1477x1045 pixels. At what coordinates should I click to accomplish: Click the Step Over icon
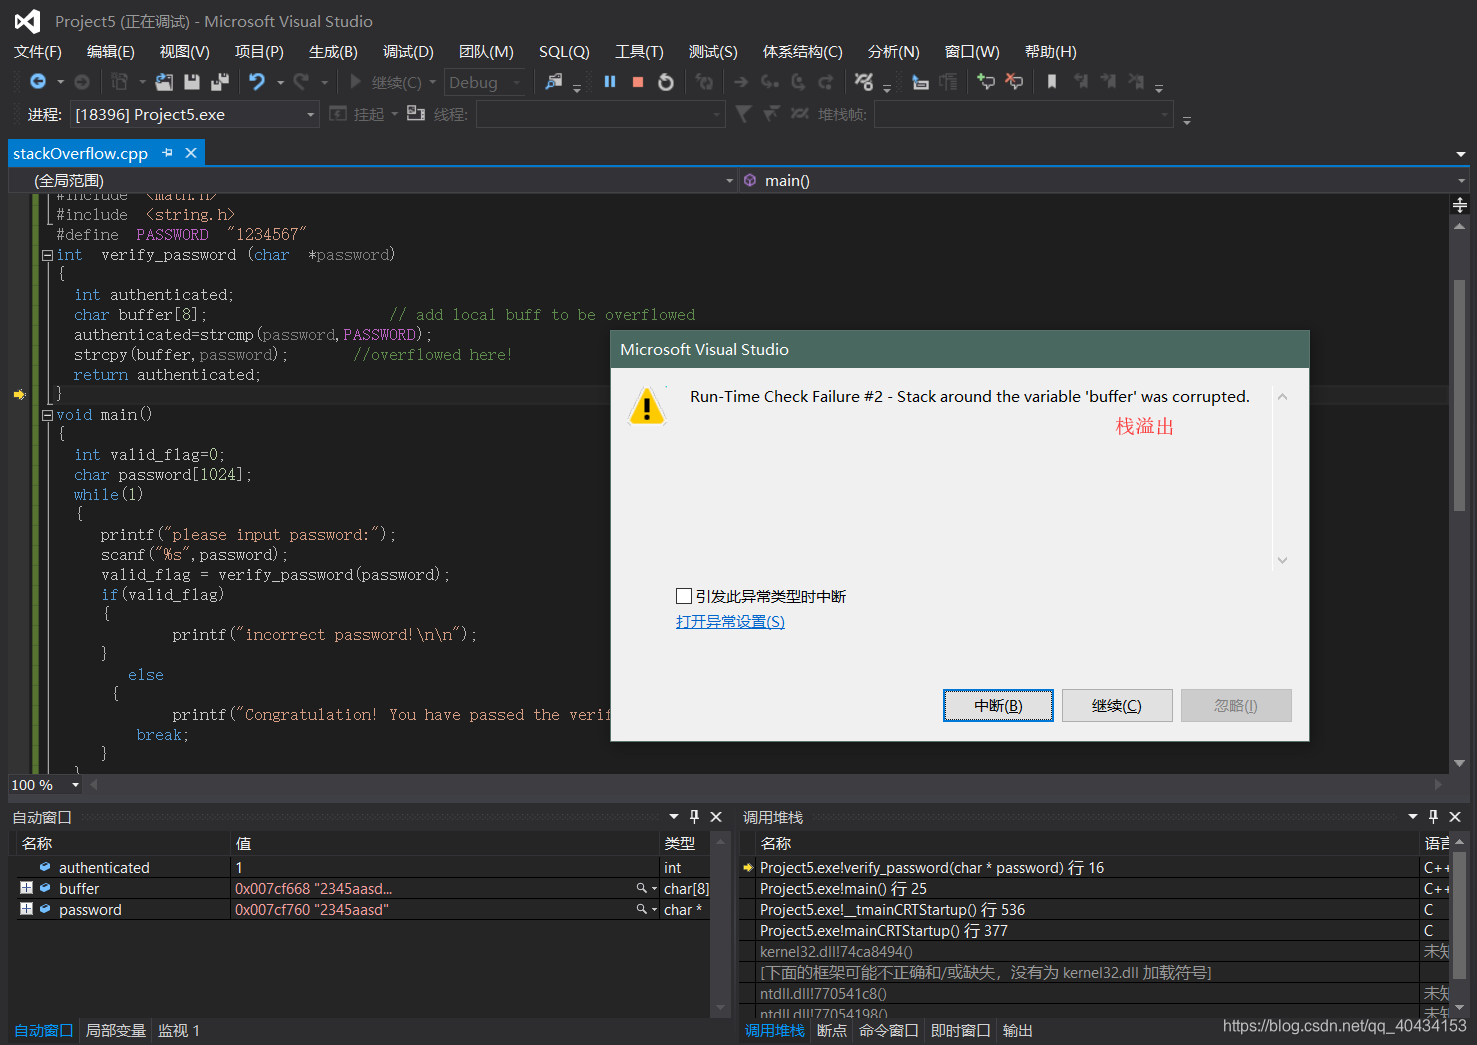(798, 82)
